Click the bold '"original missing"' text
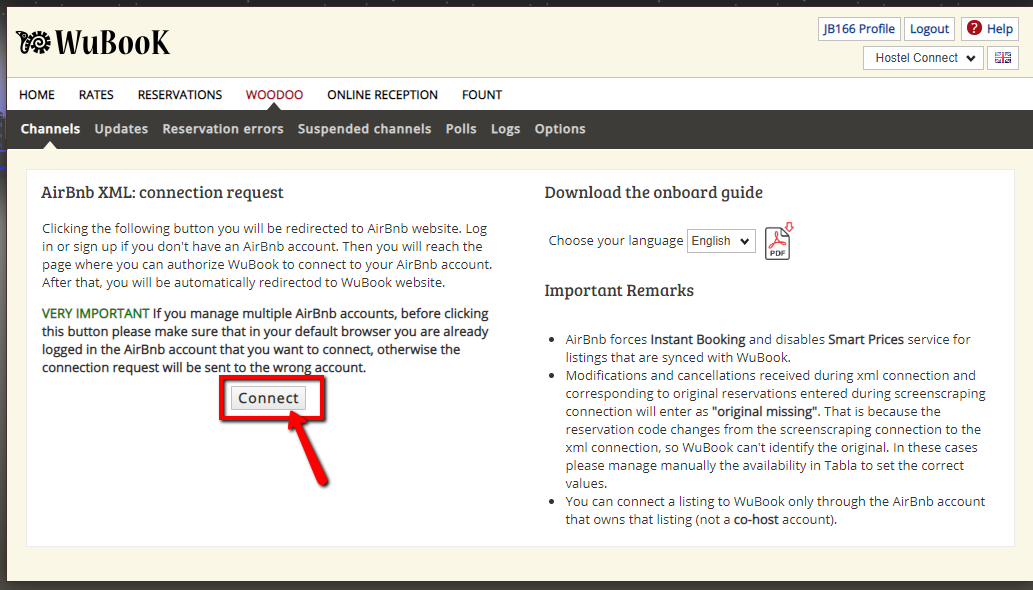1033x590 pixels. (764, 412)
